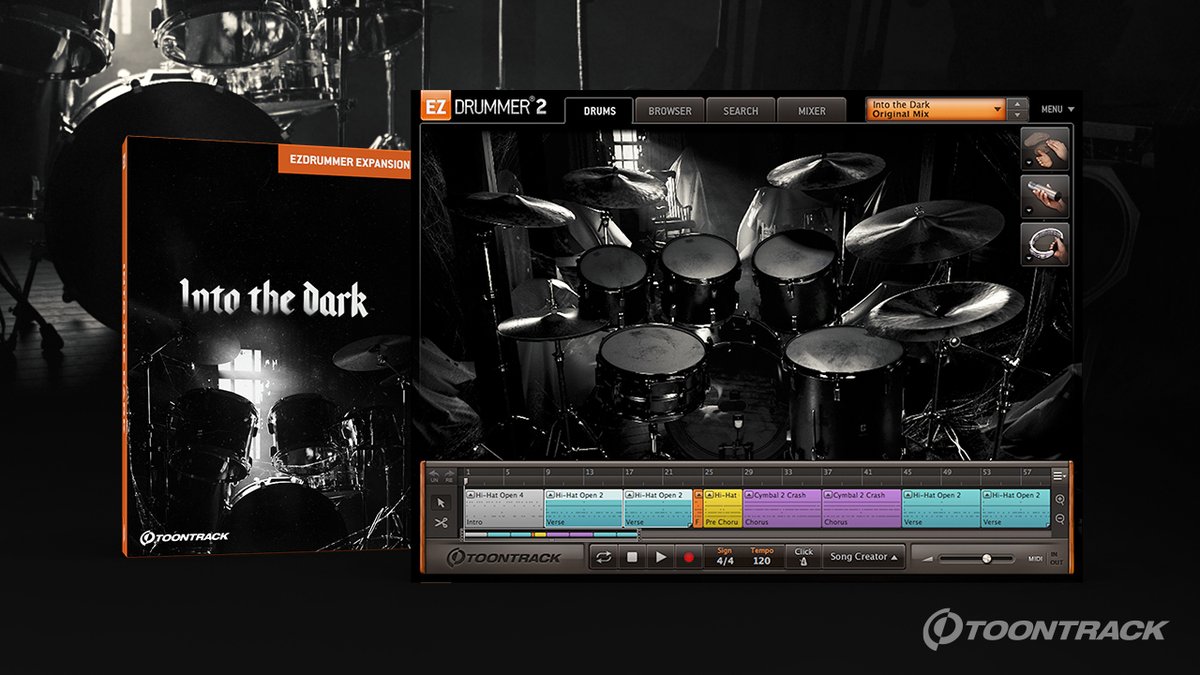Zoom out on the song track
The image size is (1200, 675).
(x=1060, y=518)
